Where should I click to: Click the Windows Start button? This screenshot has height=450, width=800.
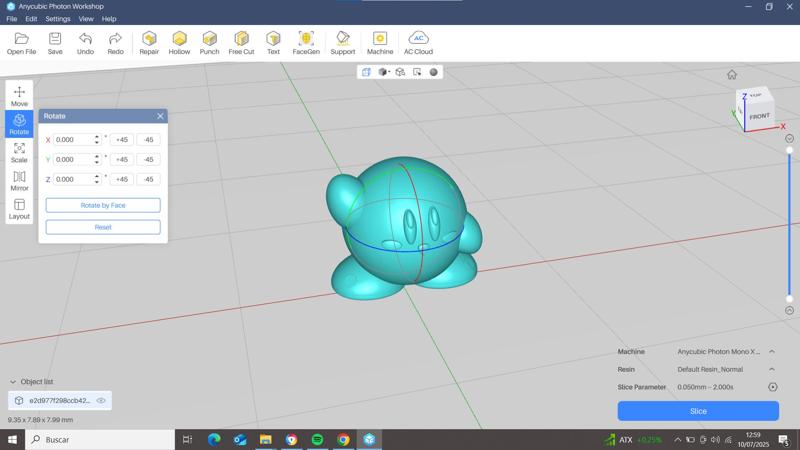[x=12, y=439]
